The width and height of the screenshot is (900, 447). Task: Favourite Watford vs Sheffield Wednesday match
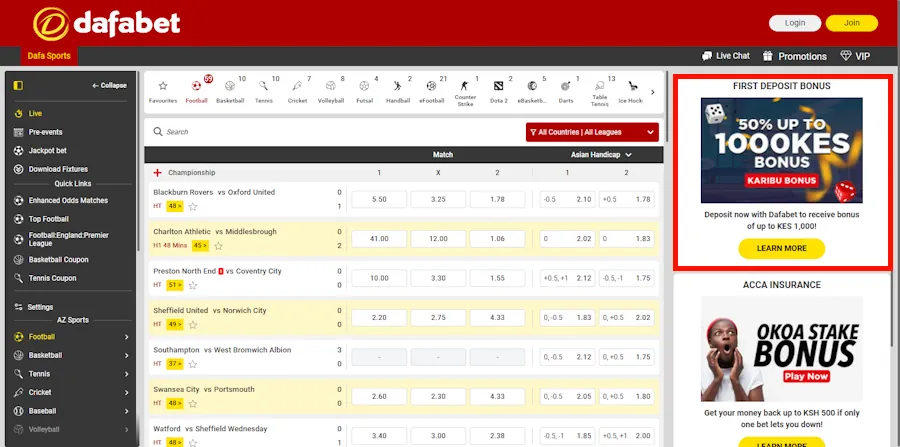coord(193,442)
